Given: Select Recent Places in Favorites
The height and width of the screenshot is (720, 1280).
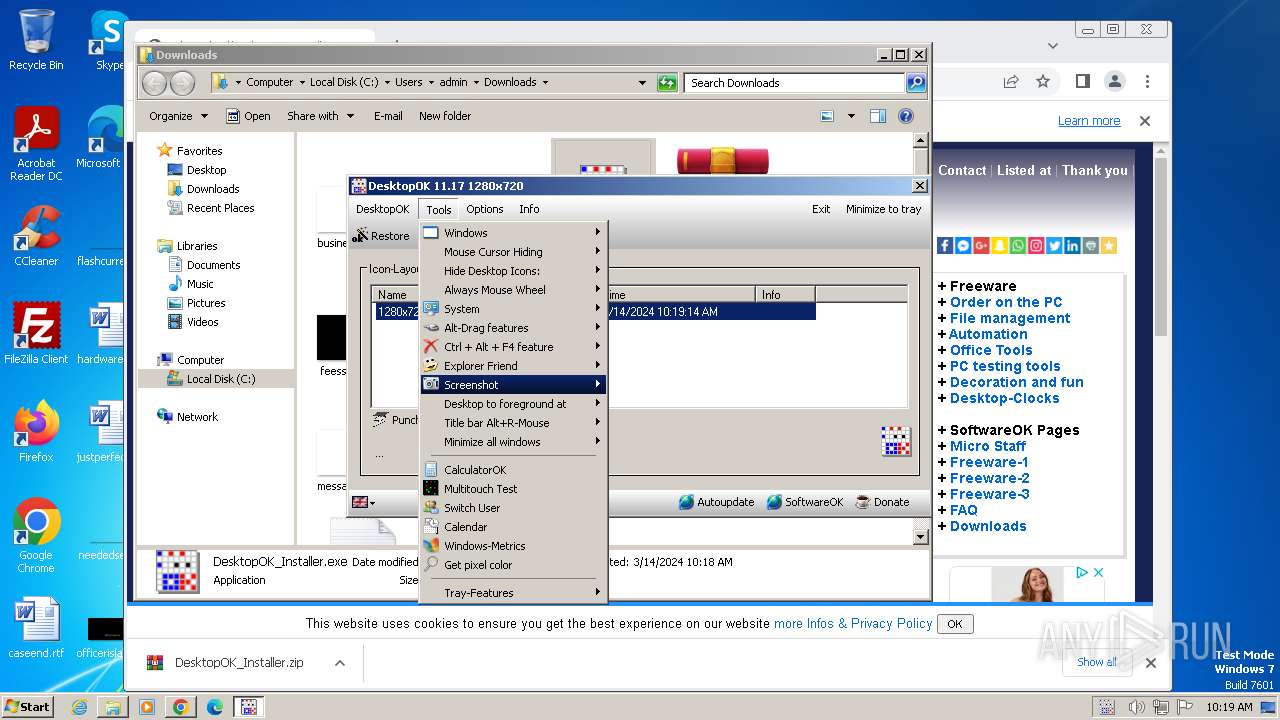Looking at the screenshot, I should pyautogui.click(x=220, y=208).
